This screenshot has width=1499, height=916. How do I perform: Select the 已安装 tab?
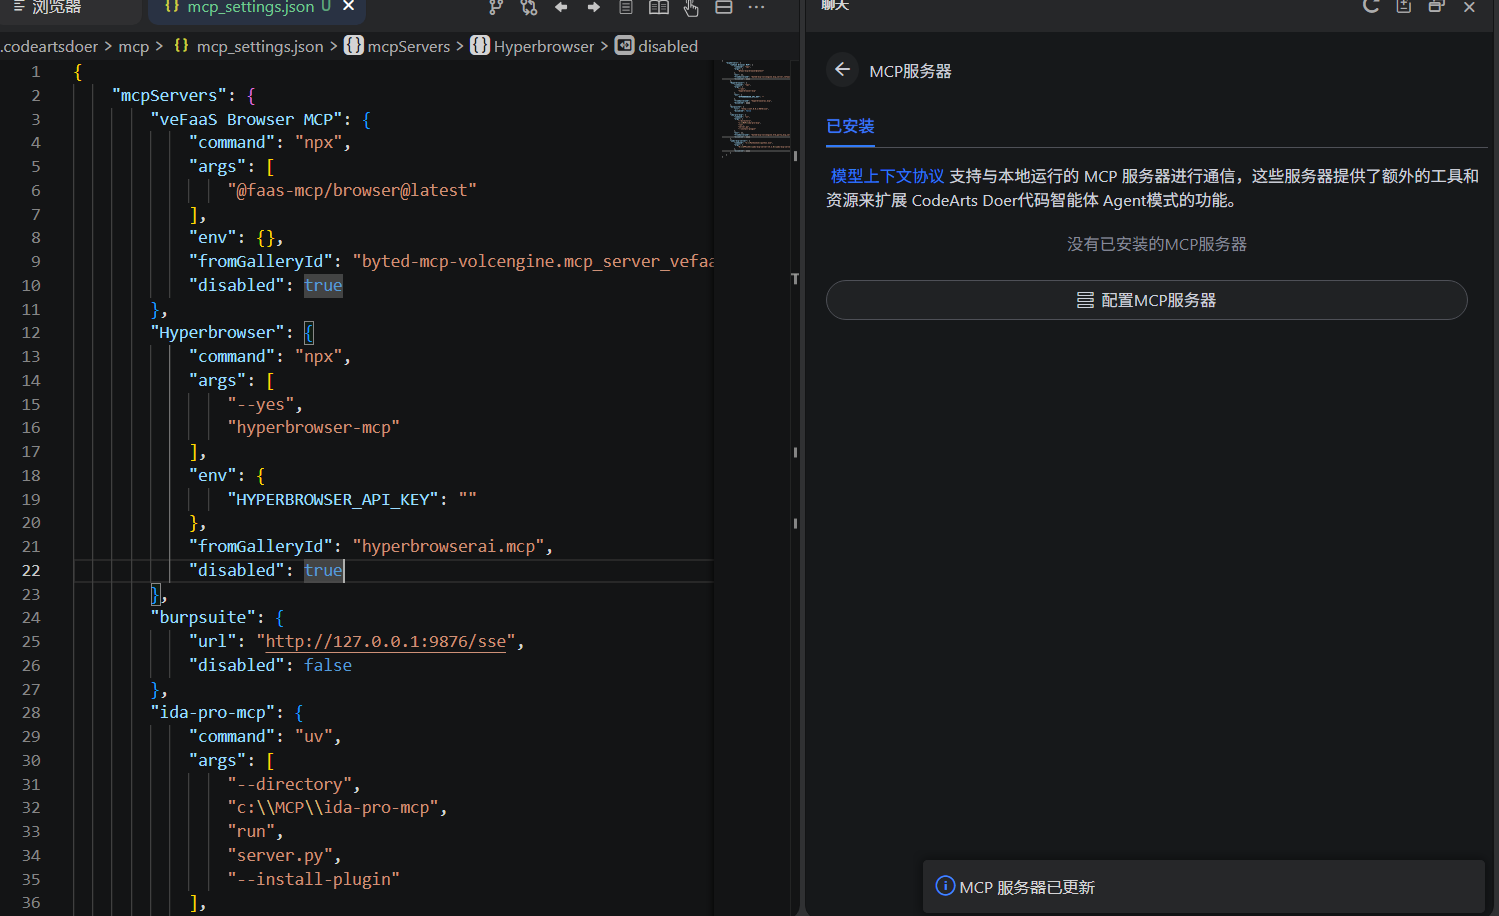click(x=850, y=126)
